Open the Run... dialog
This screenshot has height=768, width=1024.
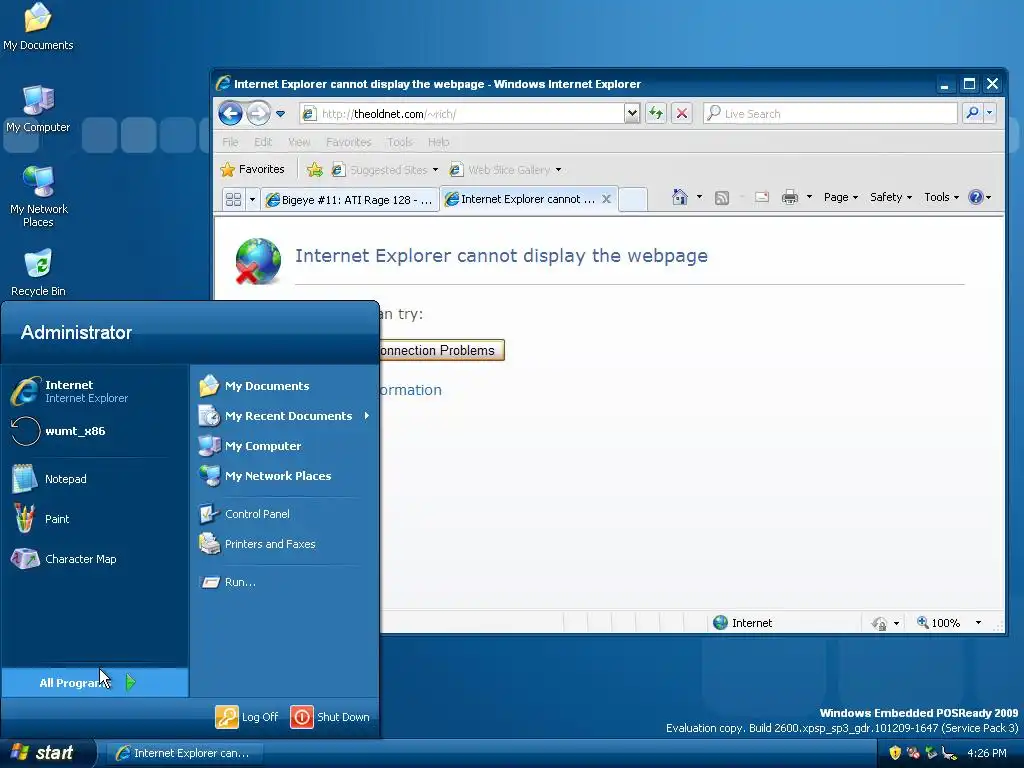tap(284, 582)
